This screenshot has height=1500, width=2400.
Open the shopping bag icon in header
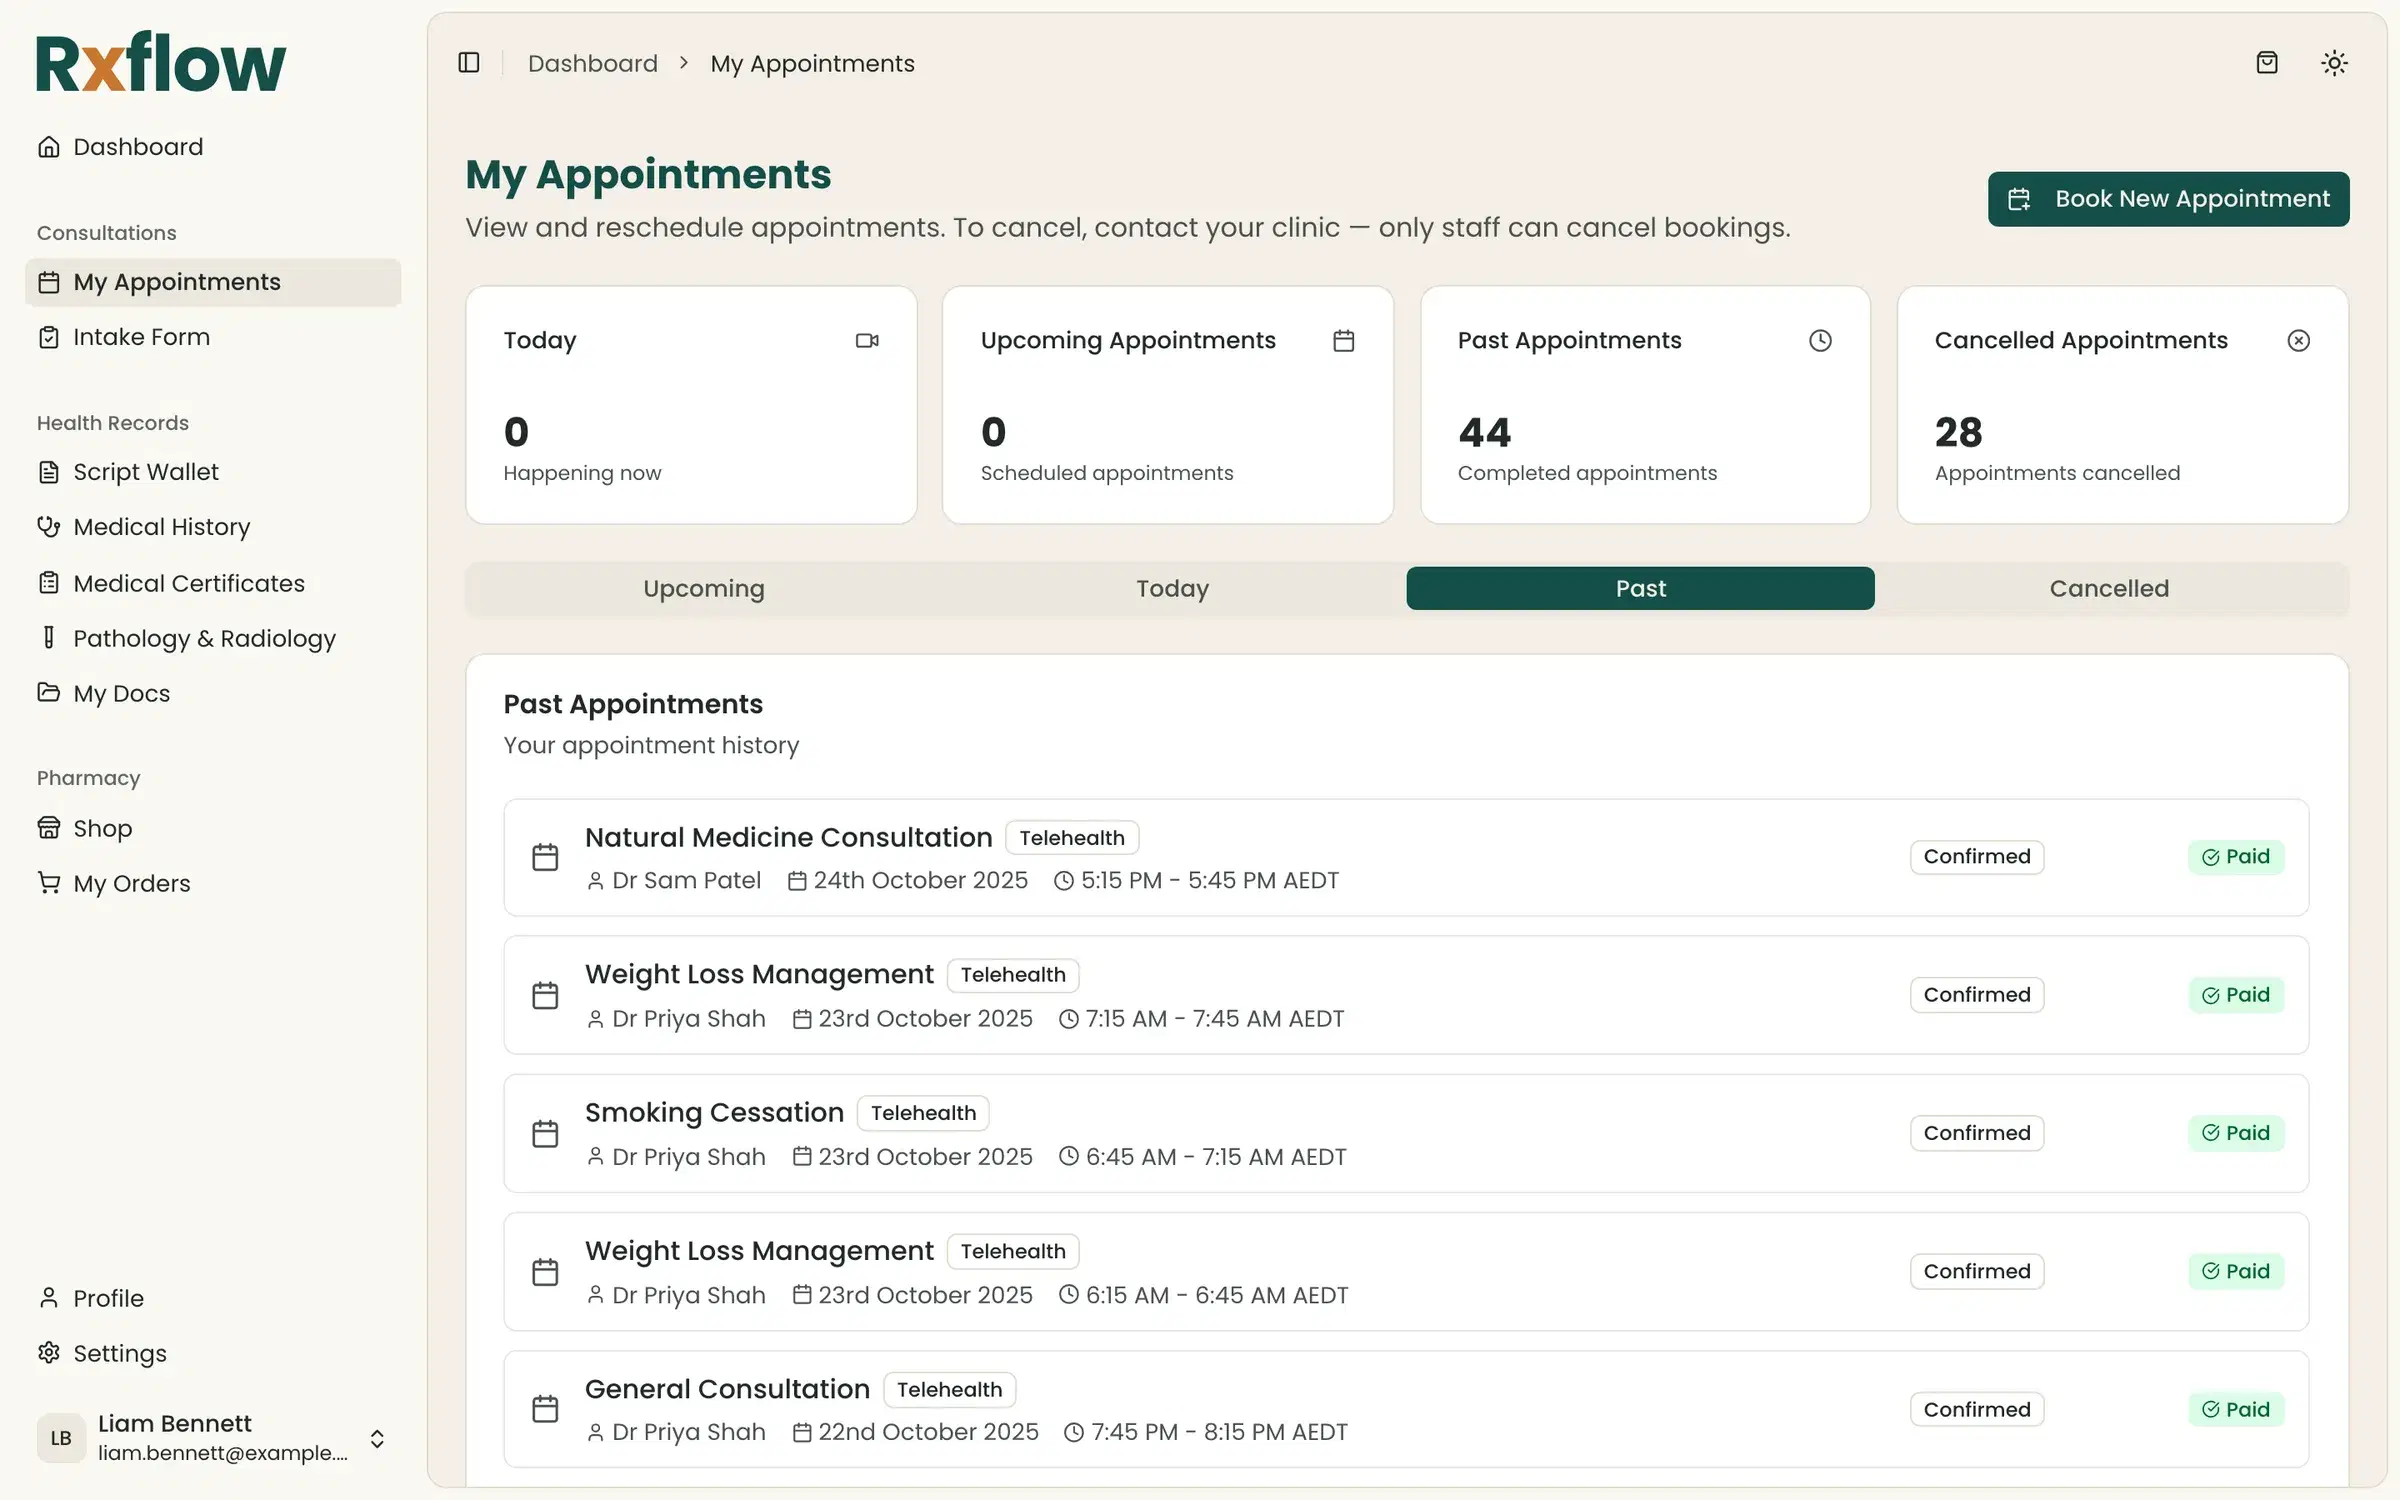(x=2267, y=63)
